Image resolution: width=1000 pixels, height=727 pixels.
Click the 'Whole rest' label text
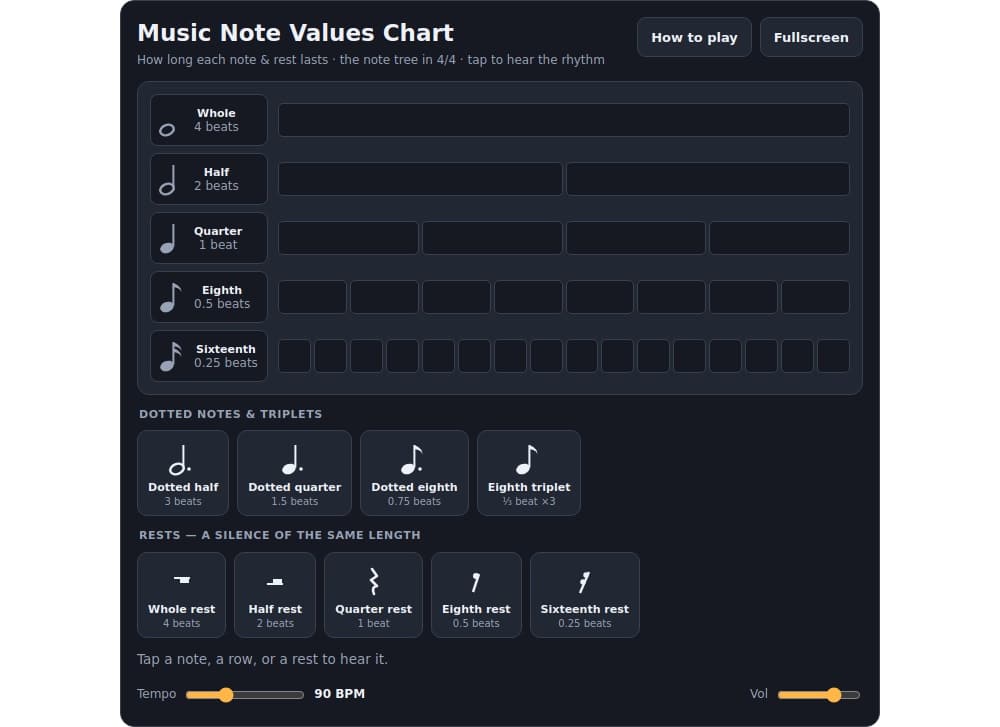coord(182,609)
